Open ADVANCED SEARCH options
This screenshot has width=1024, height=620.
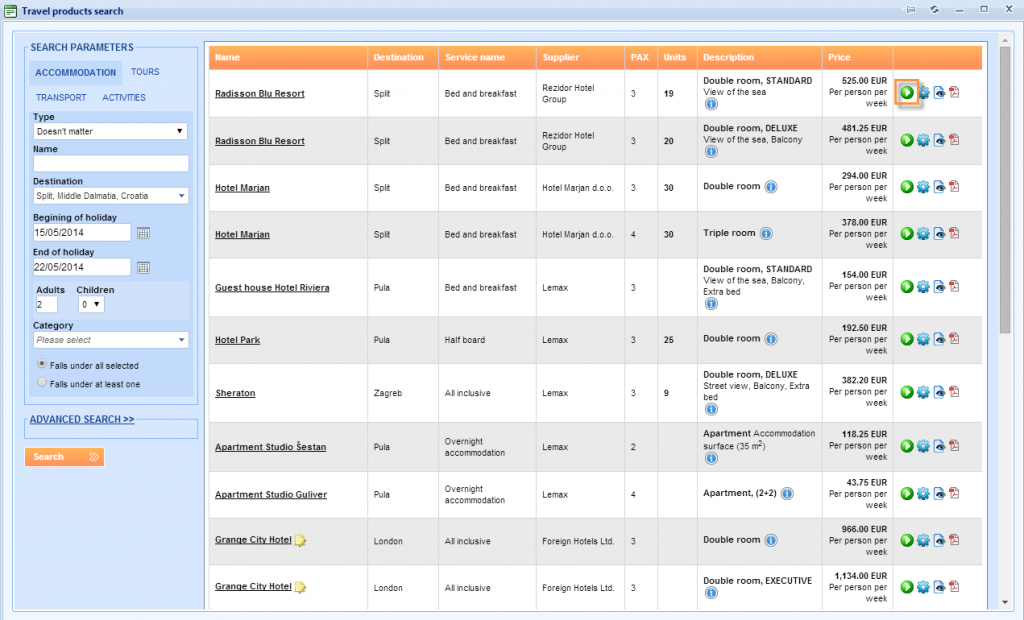pyautogui.click(x=80, y=419)
